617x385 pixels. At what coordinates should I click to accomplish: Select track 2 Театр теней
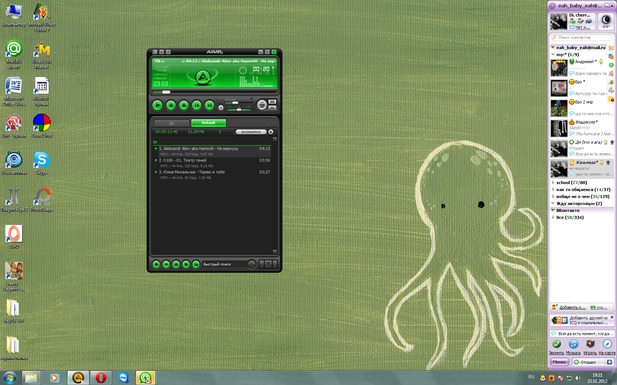coord(212,163)
